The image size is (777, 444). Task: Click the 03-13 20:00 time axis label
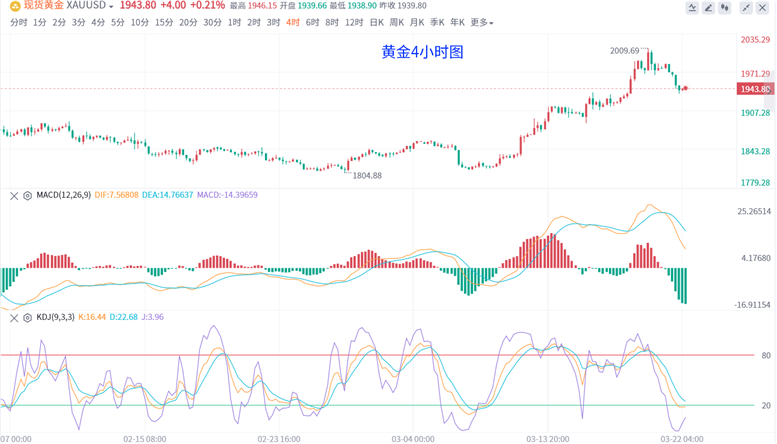click(547, 439)
